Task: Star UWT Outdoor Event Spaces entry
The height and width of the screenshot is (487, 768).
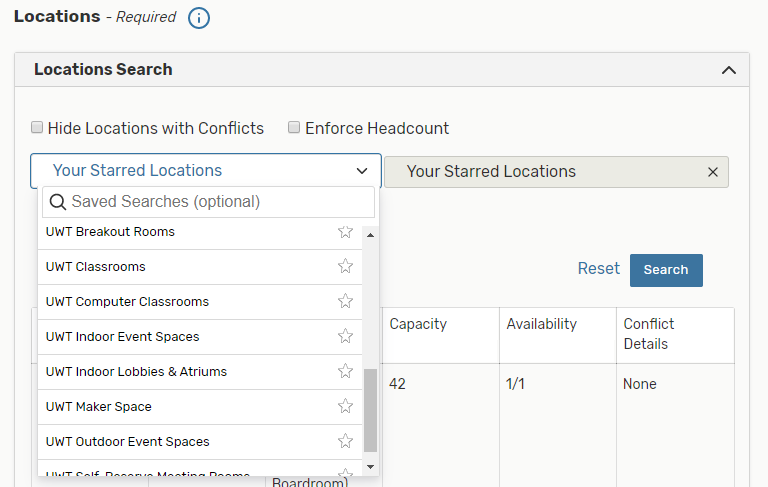Action: (x=345, y=441)
